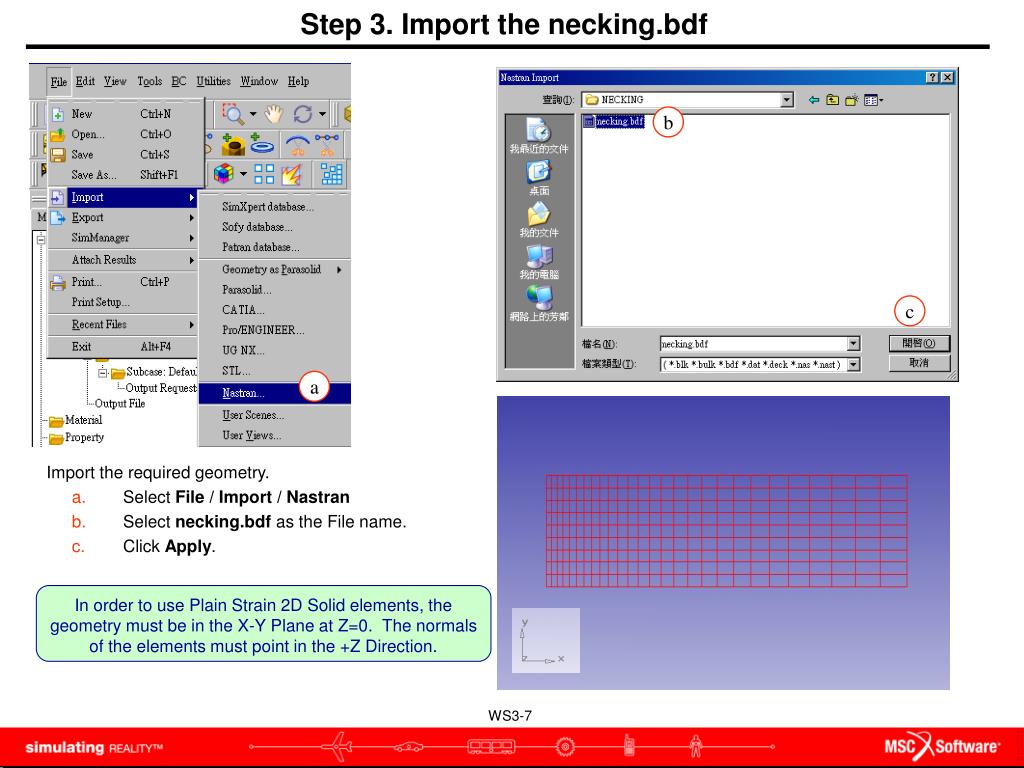1024x768 pixels.
Task: Click the four blue squares icon
Action: [x=264, y=174]
